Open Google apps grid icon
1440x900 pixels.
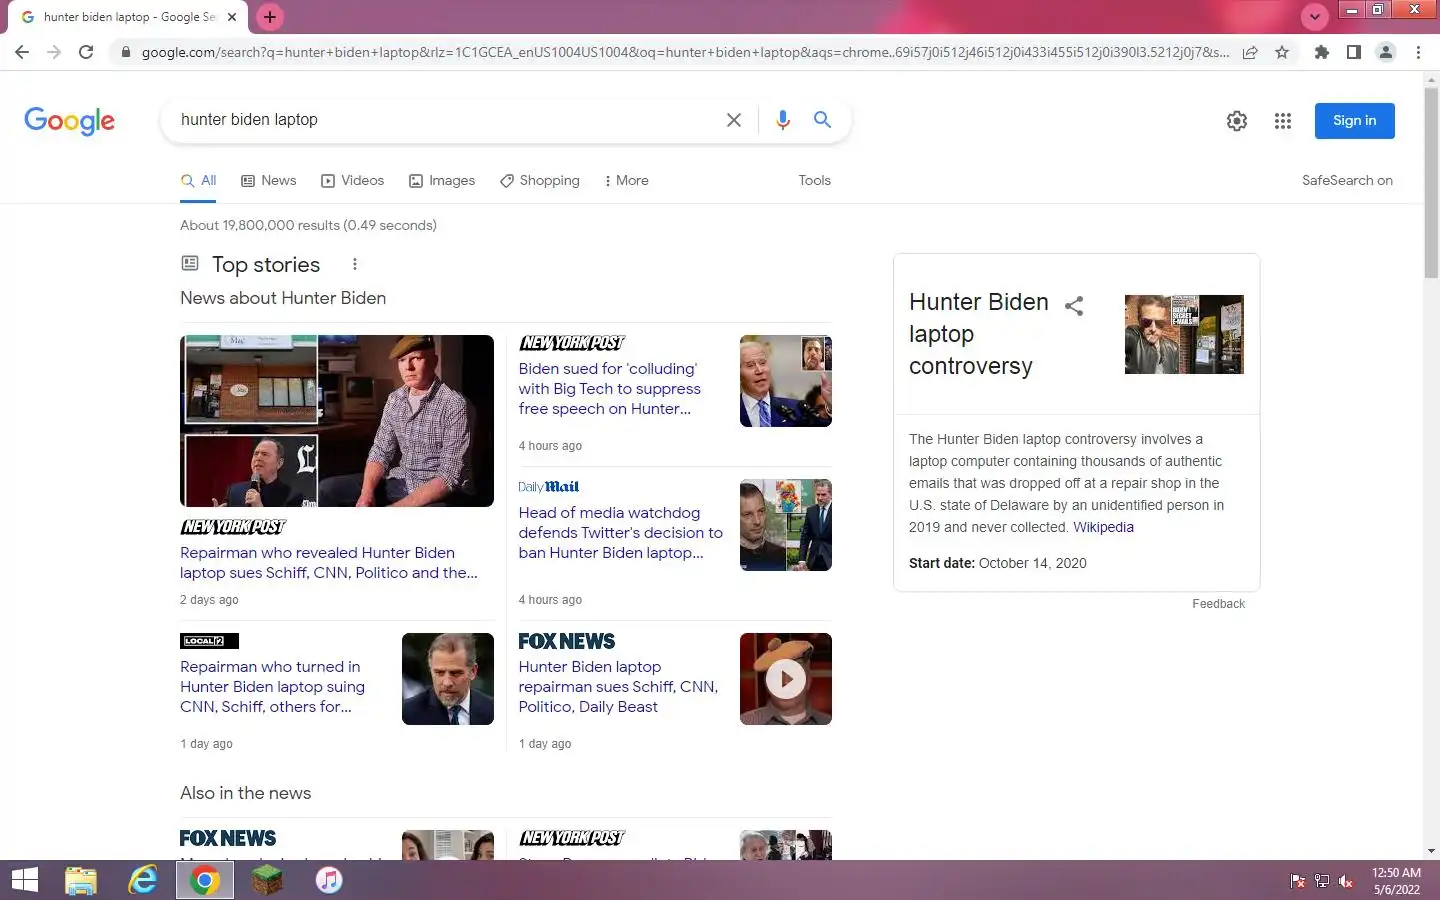pyautogui.click(x=1283, y=121)
